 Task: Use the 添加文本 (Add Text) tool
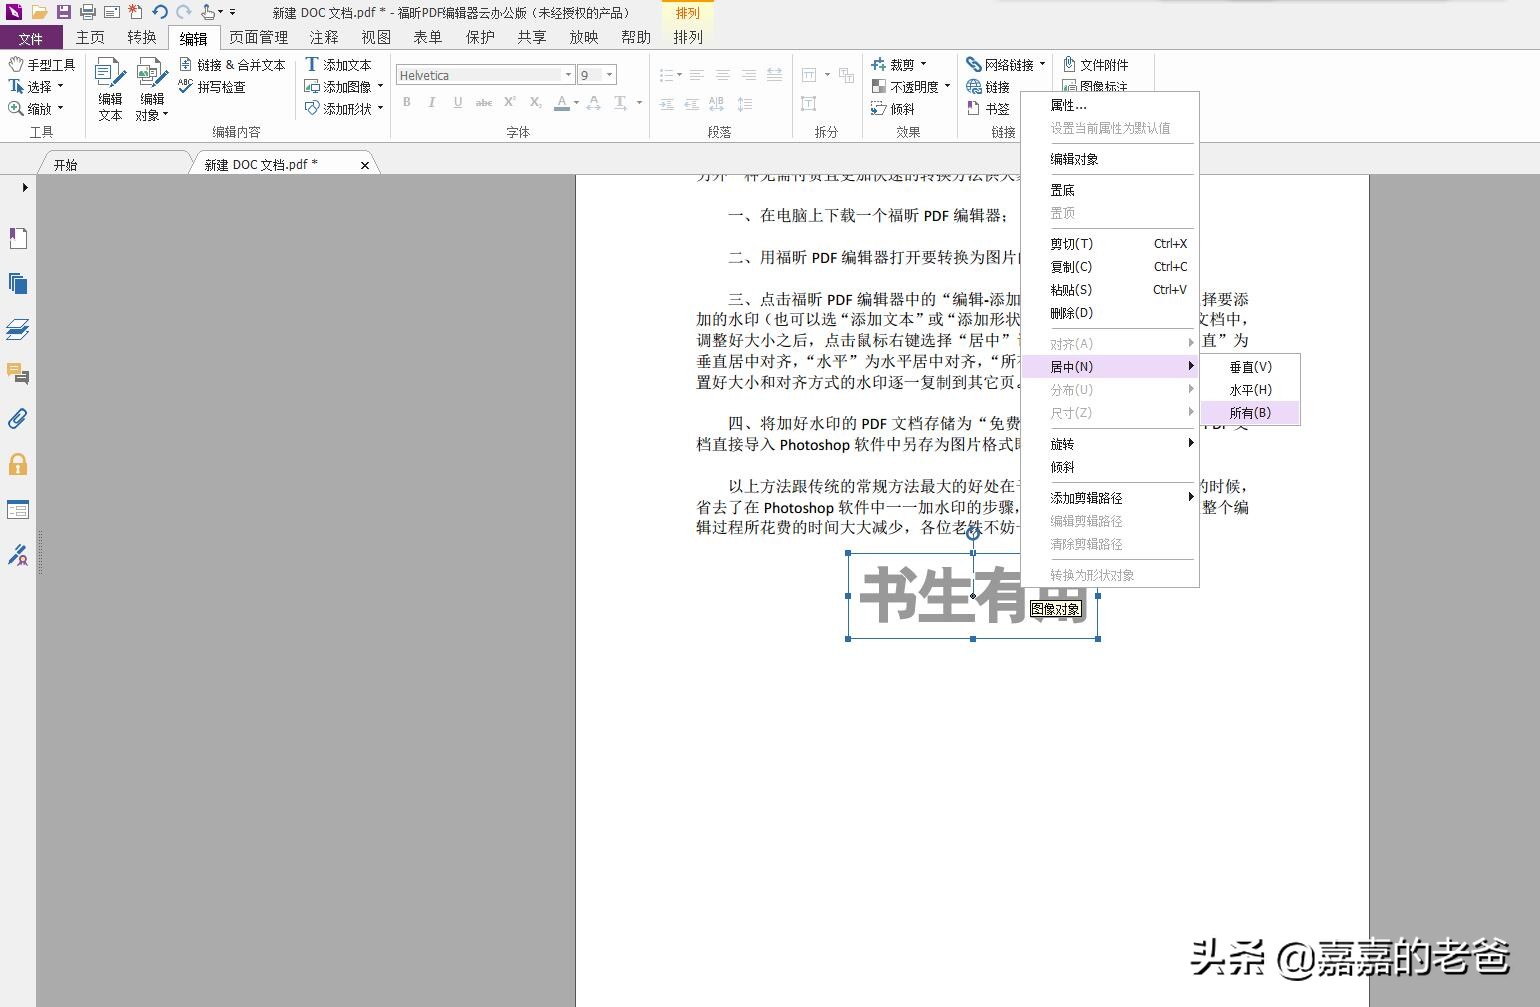tap(343, 64)
